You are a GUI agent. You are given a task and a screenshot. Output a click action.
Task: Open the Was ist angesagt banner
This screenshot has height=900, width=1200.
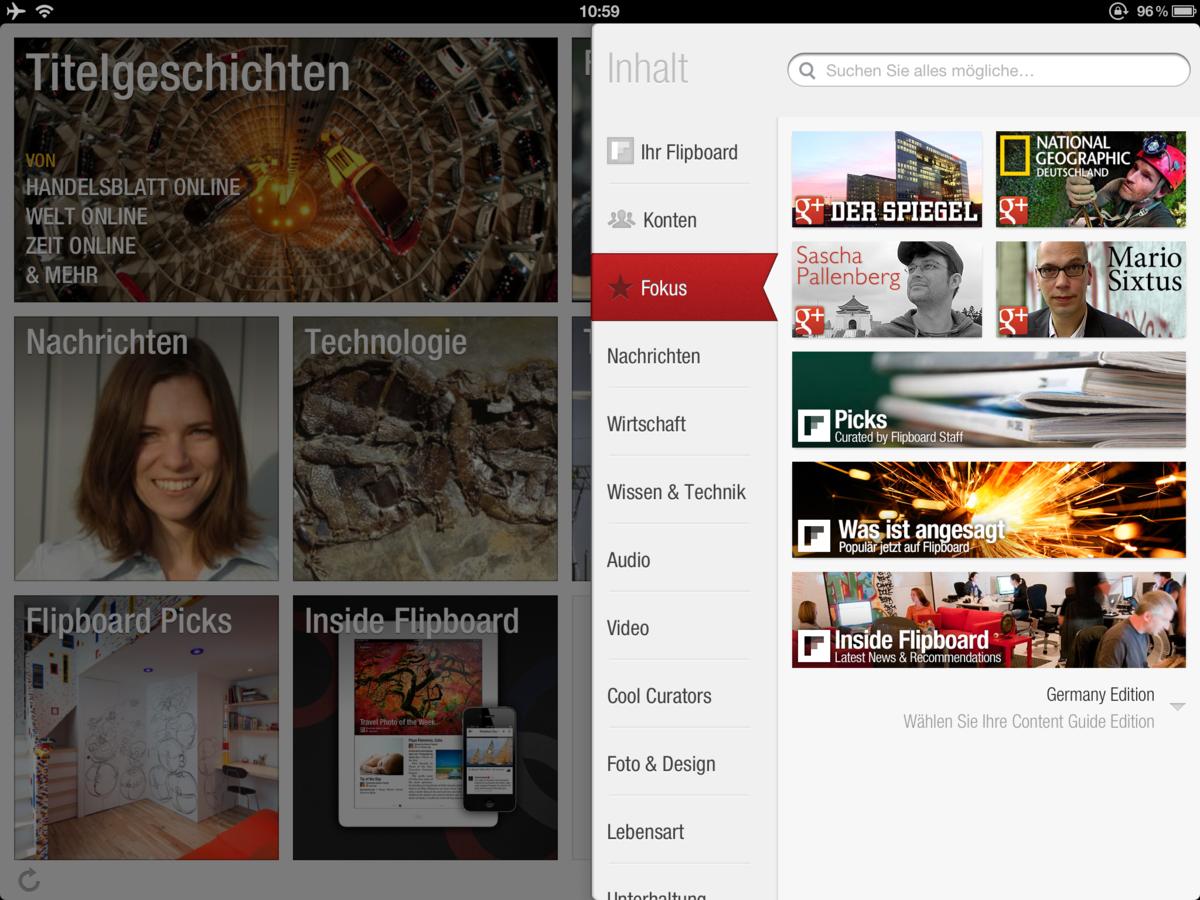coord(989,509)
